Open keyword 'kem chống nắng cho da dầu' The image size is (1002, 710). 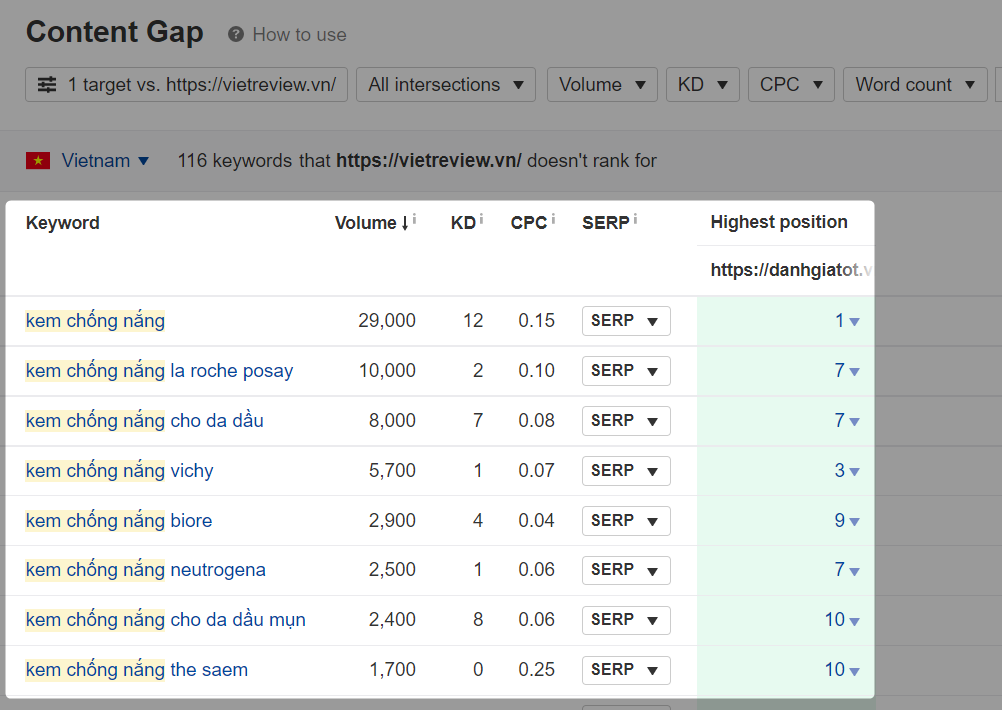(144, 421)
